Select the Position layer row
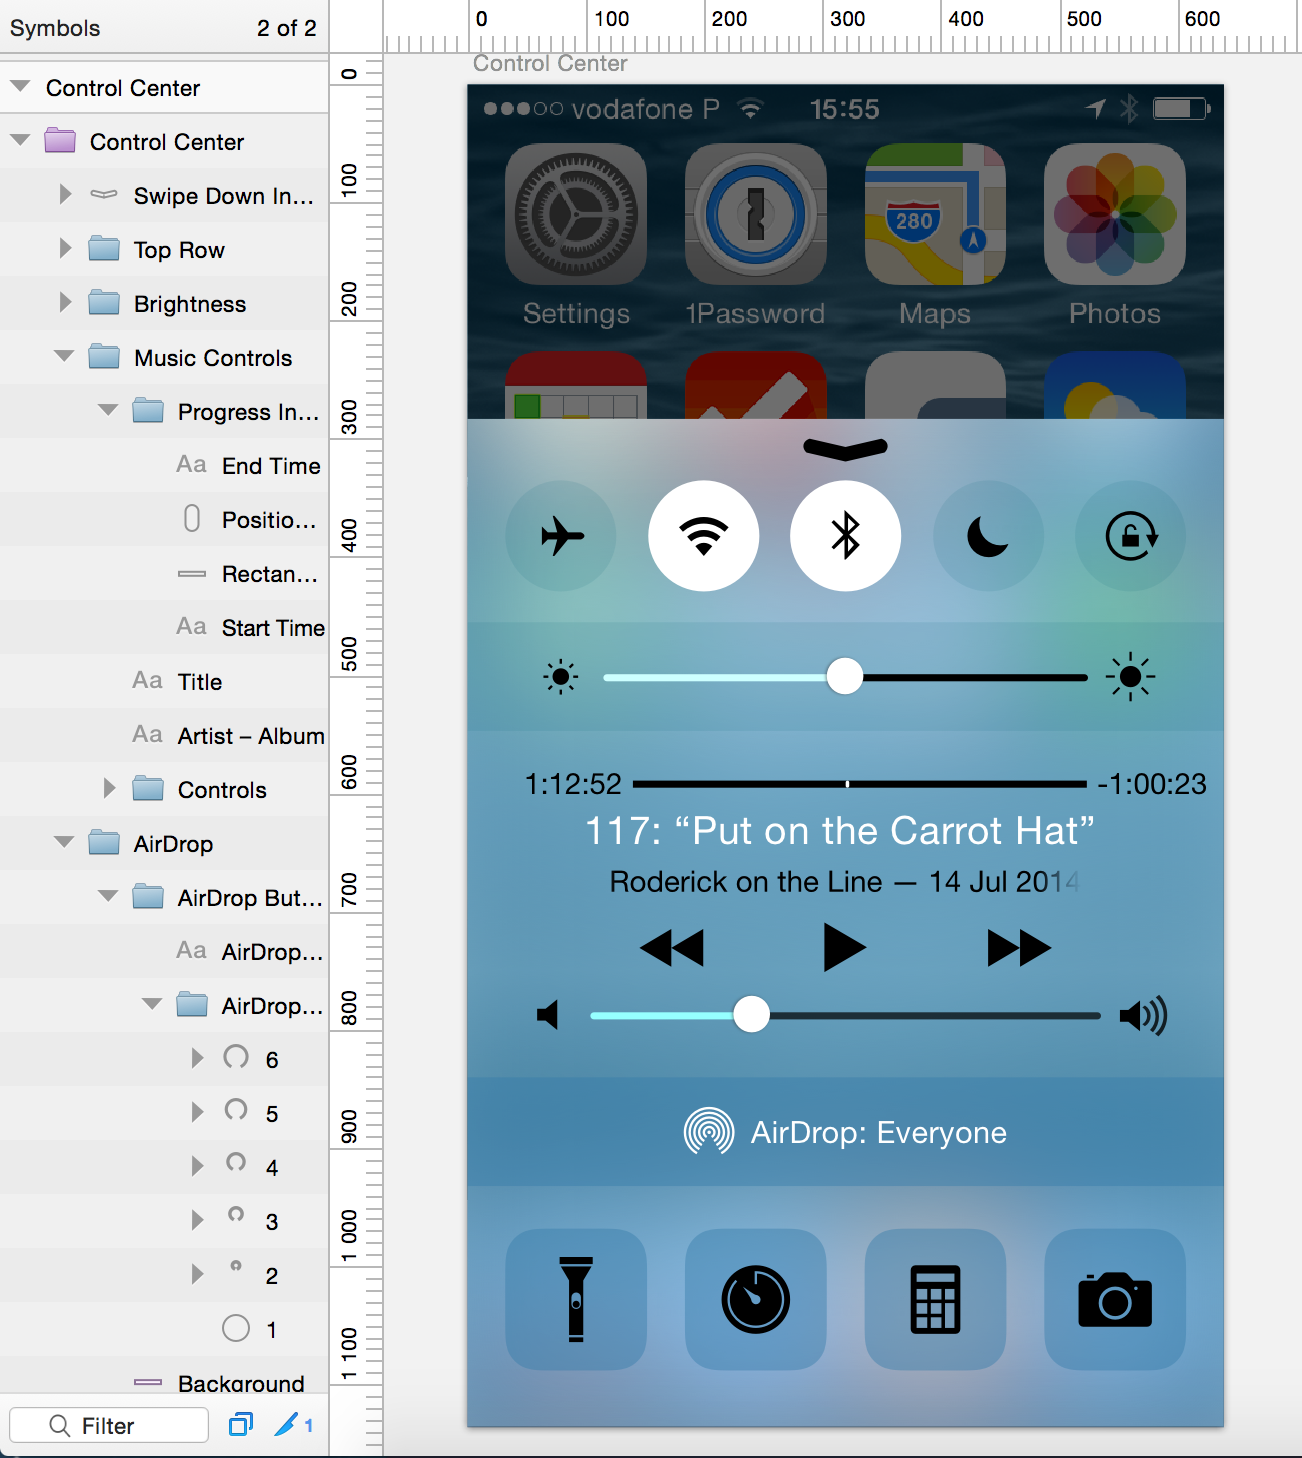 (x=164, y=520)
